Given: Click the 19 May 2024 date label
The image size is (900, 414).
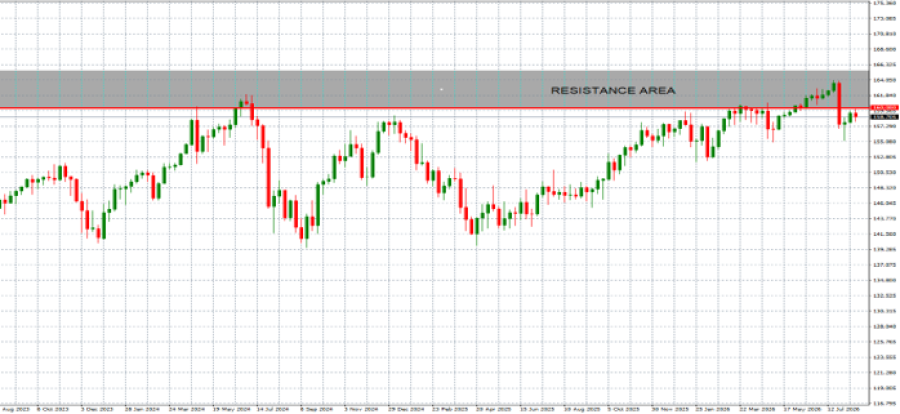Looking at the screenshot, I should coord(231,410).
